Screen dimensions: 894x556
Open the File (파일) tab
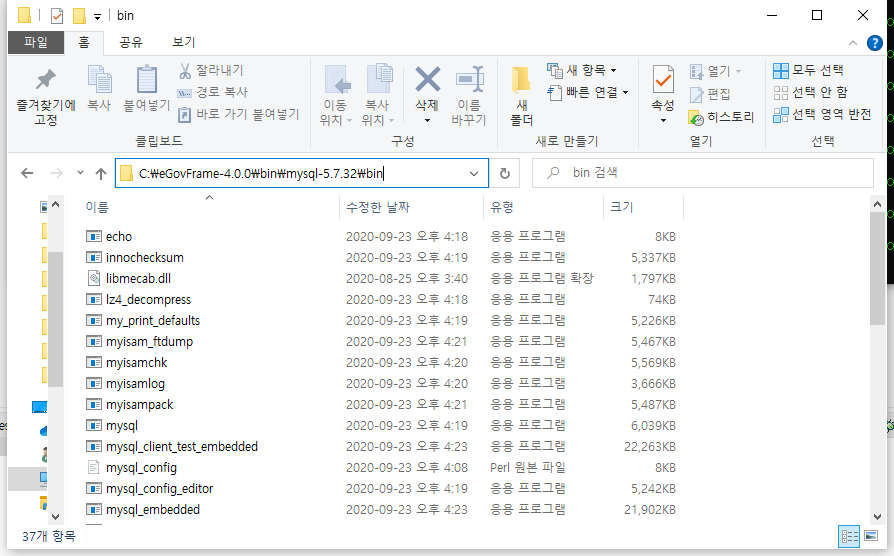pos(35,42)
